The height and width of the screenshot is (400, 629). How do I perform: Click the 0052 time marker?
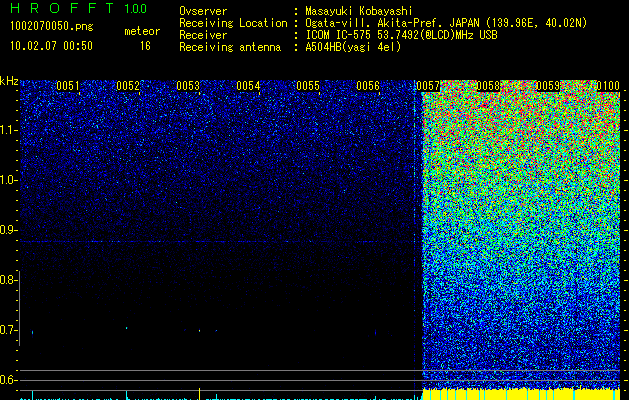click(128, 86)
